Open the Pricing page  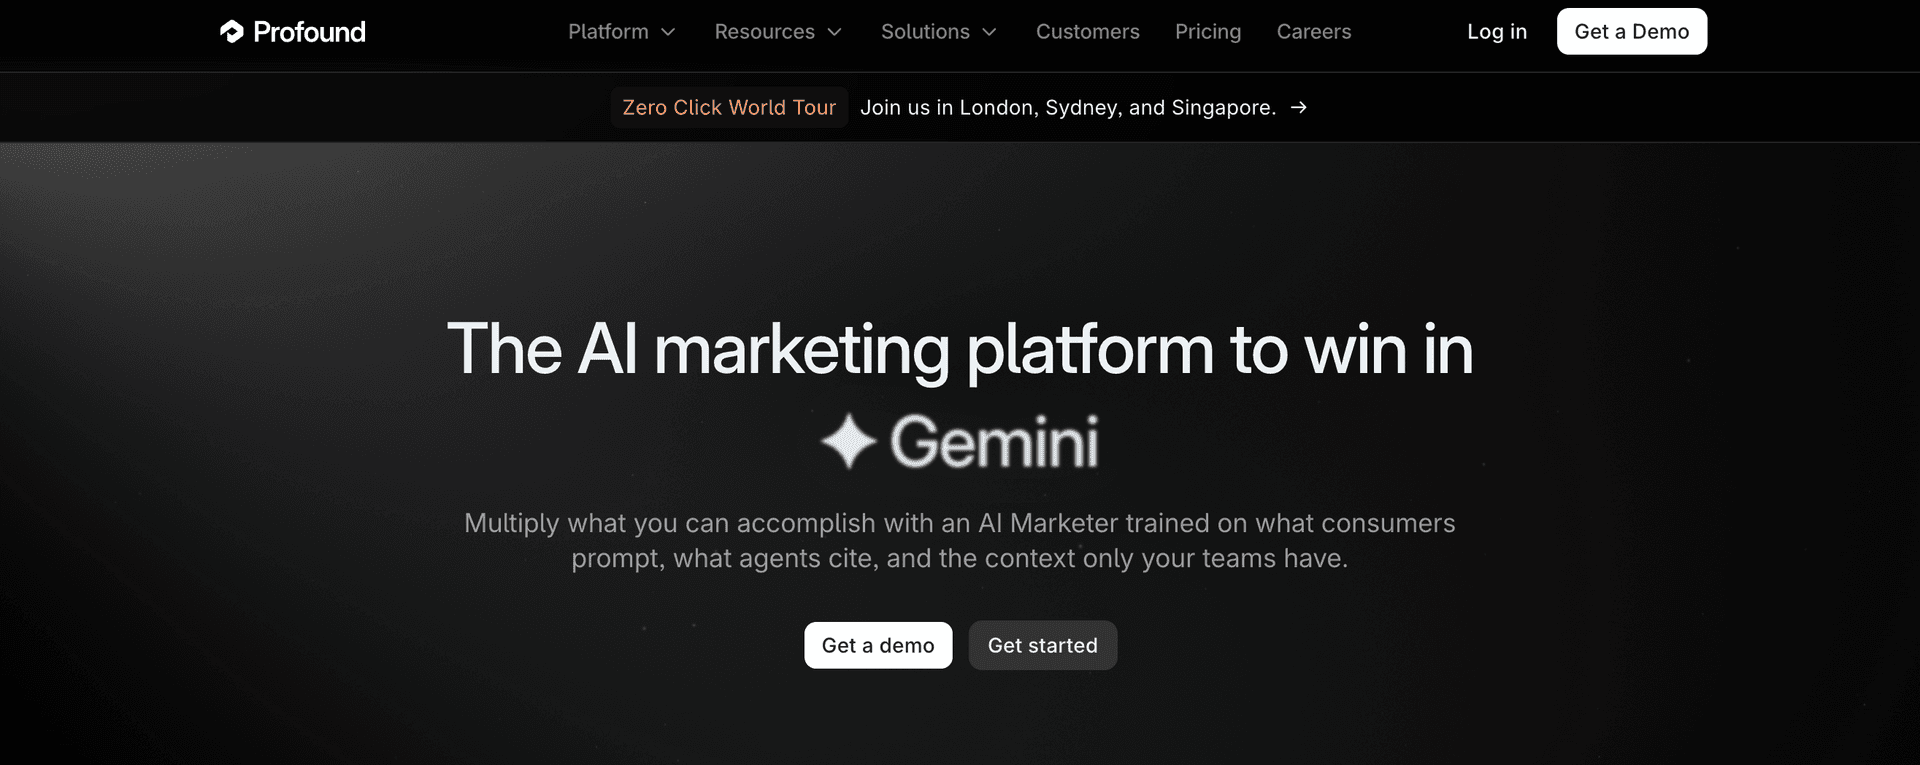1208,32
